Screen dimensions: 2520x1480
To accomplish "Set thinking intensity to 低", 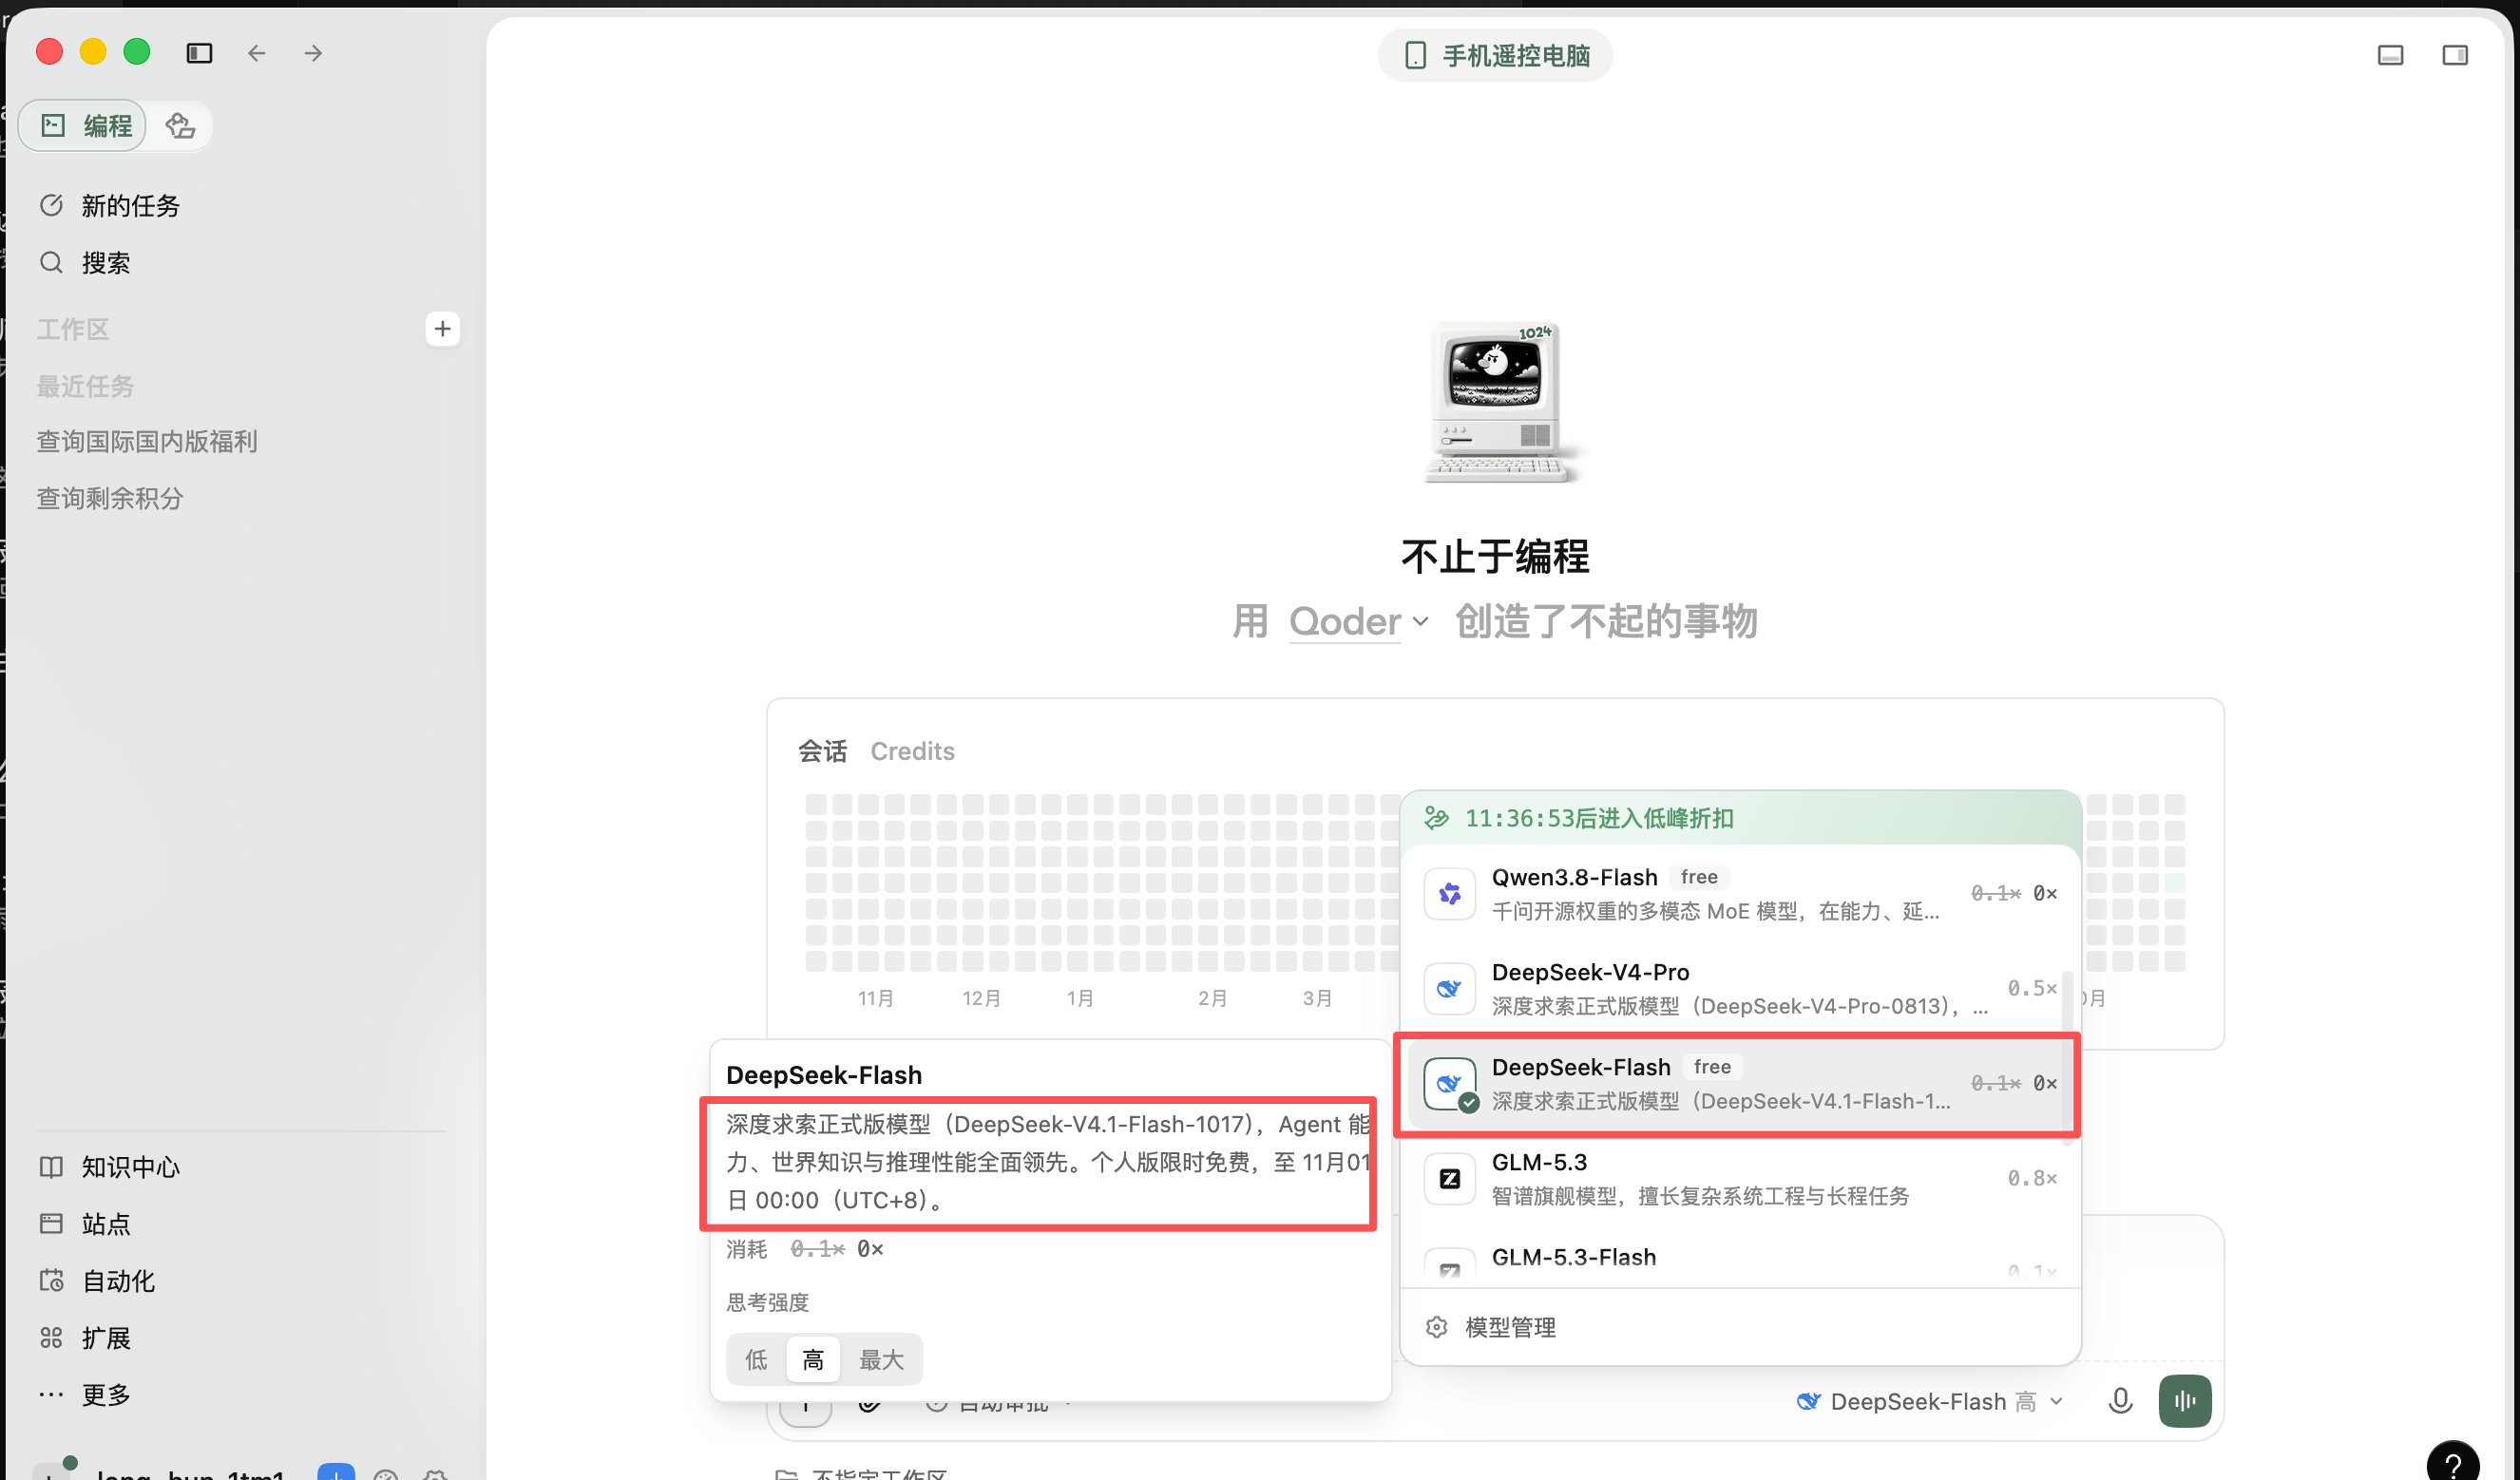I will [x=756, y=1360].
